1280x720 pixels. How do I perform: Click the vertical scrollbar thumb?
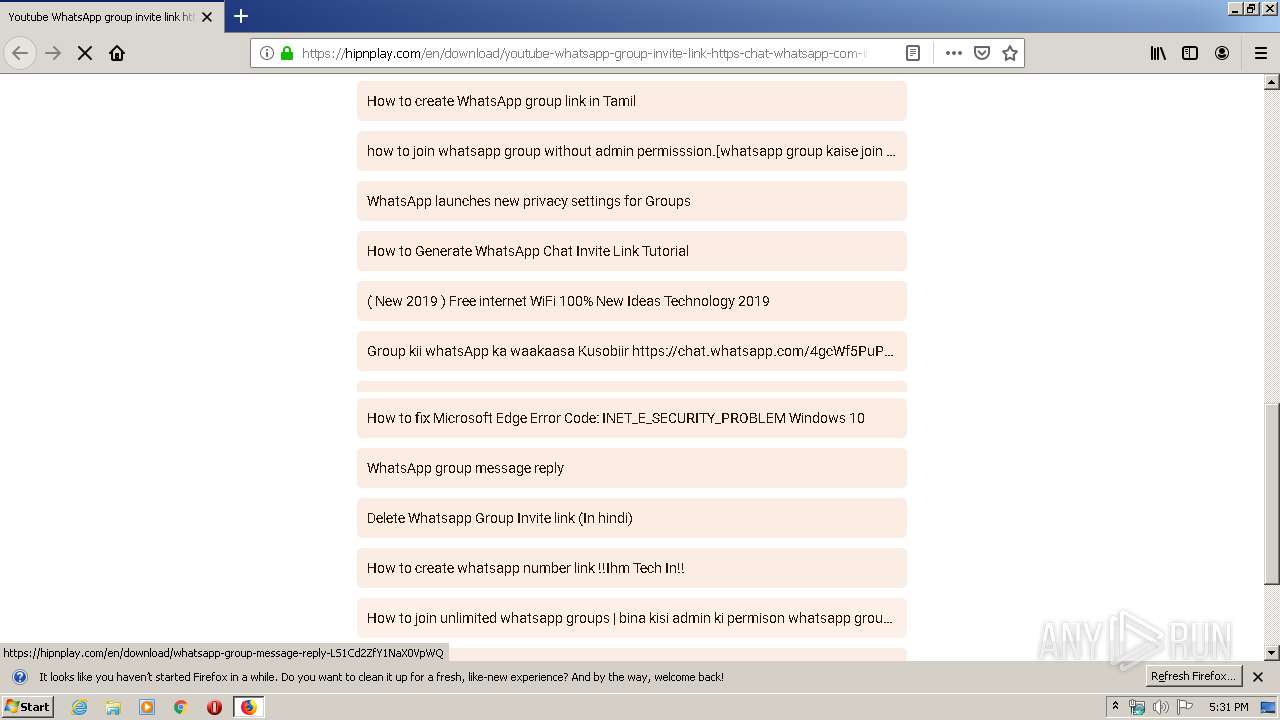(x=1272, y=493)
